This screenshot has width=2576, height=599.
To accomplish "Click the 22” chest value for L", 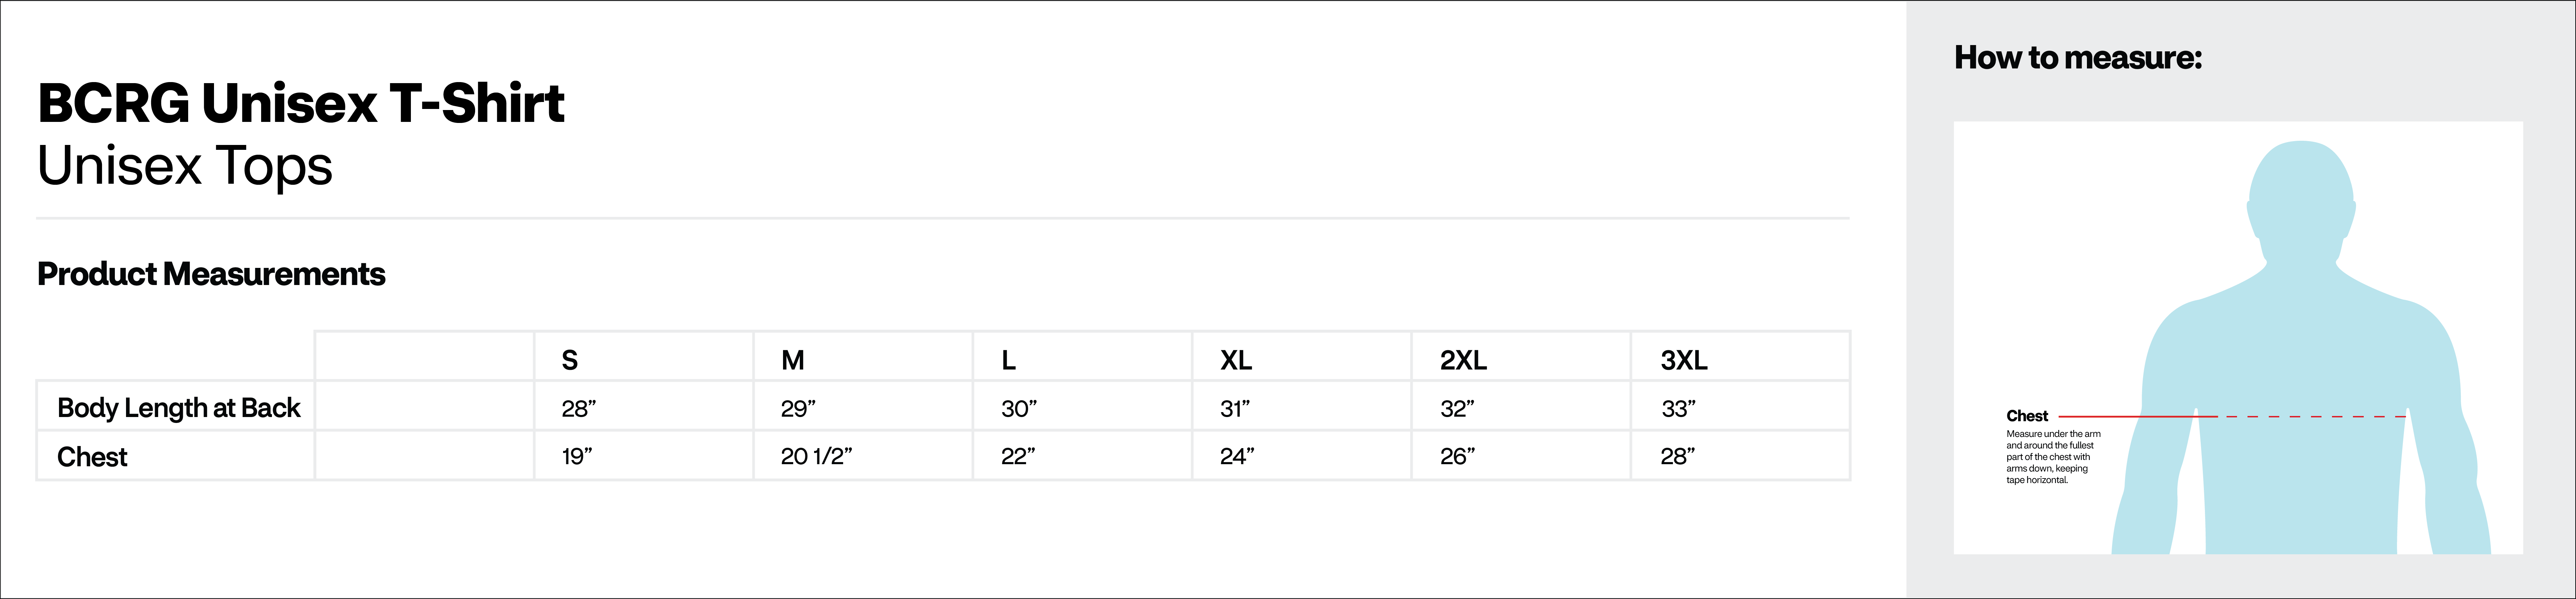I will [1018, 457].
